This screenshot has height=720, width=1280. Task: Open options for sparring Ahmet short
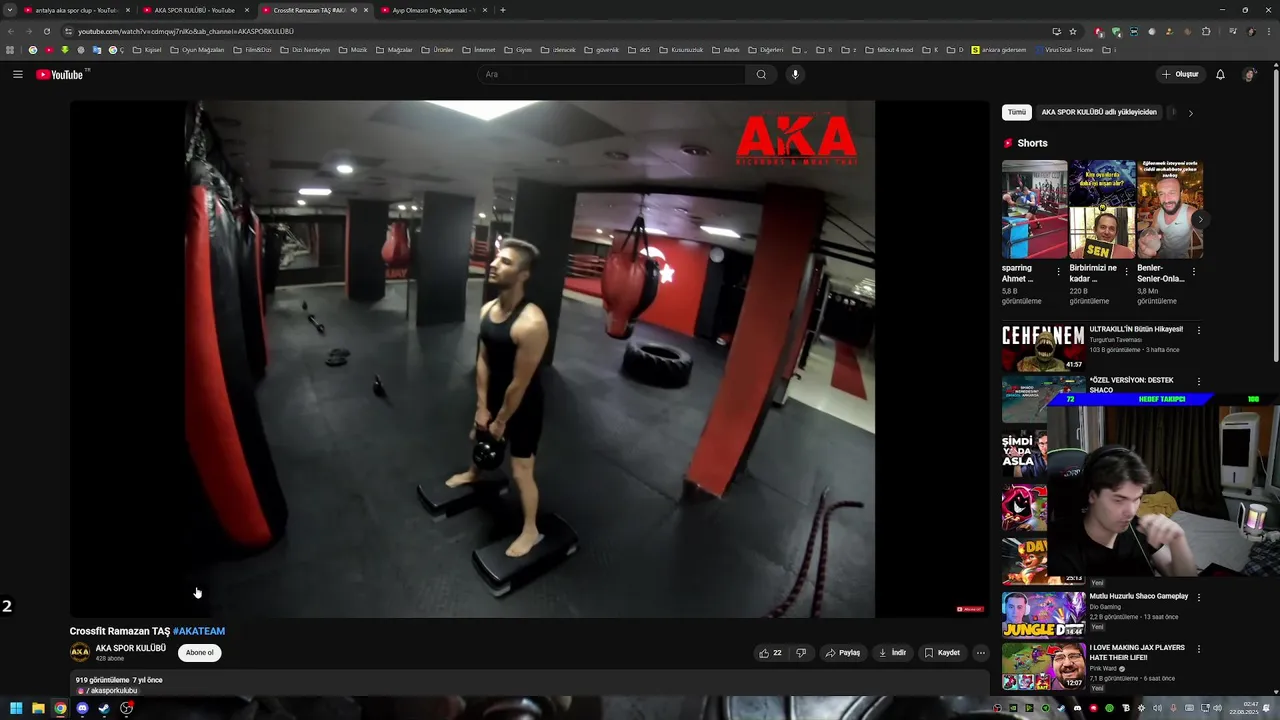point(1059,271)
